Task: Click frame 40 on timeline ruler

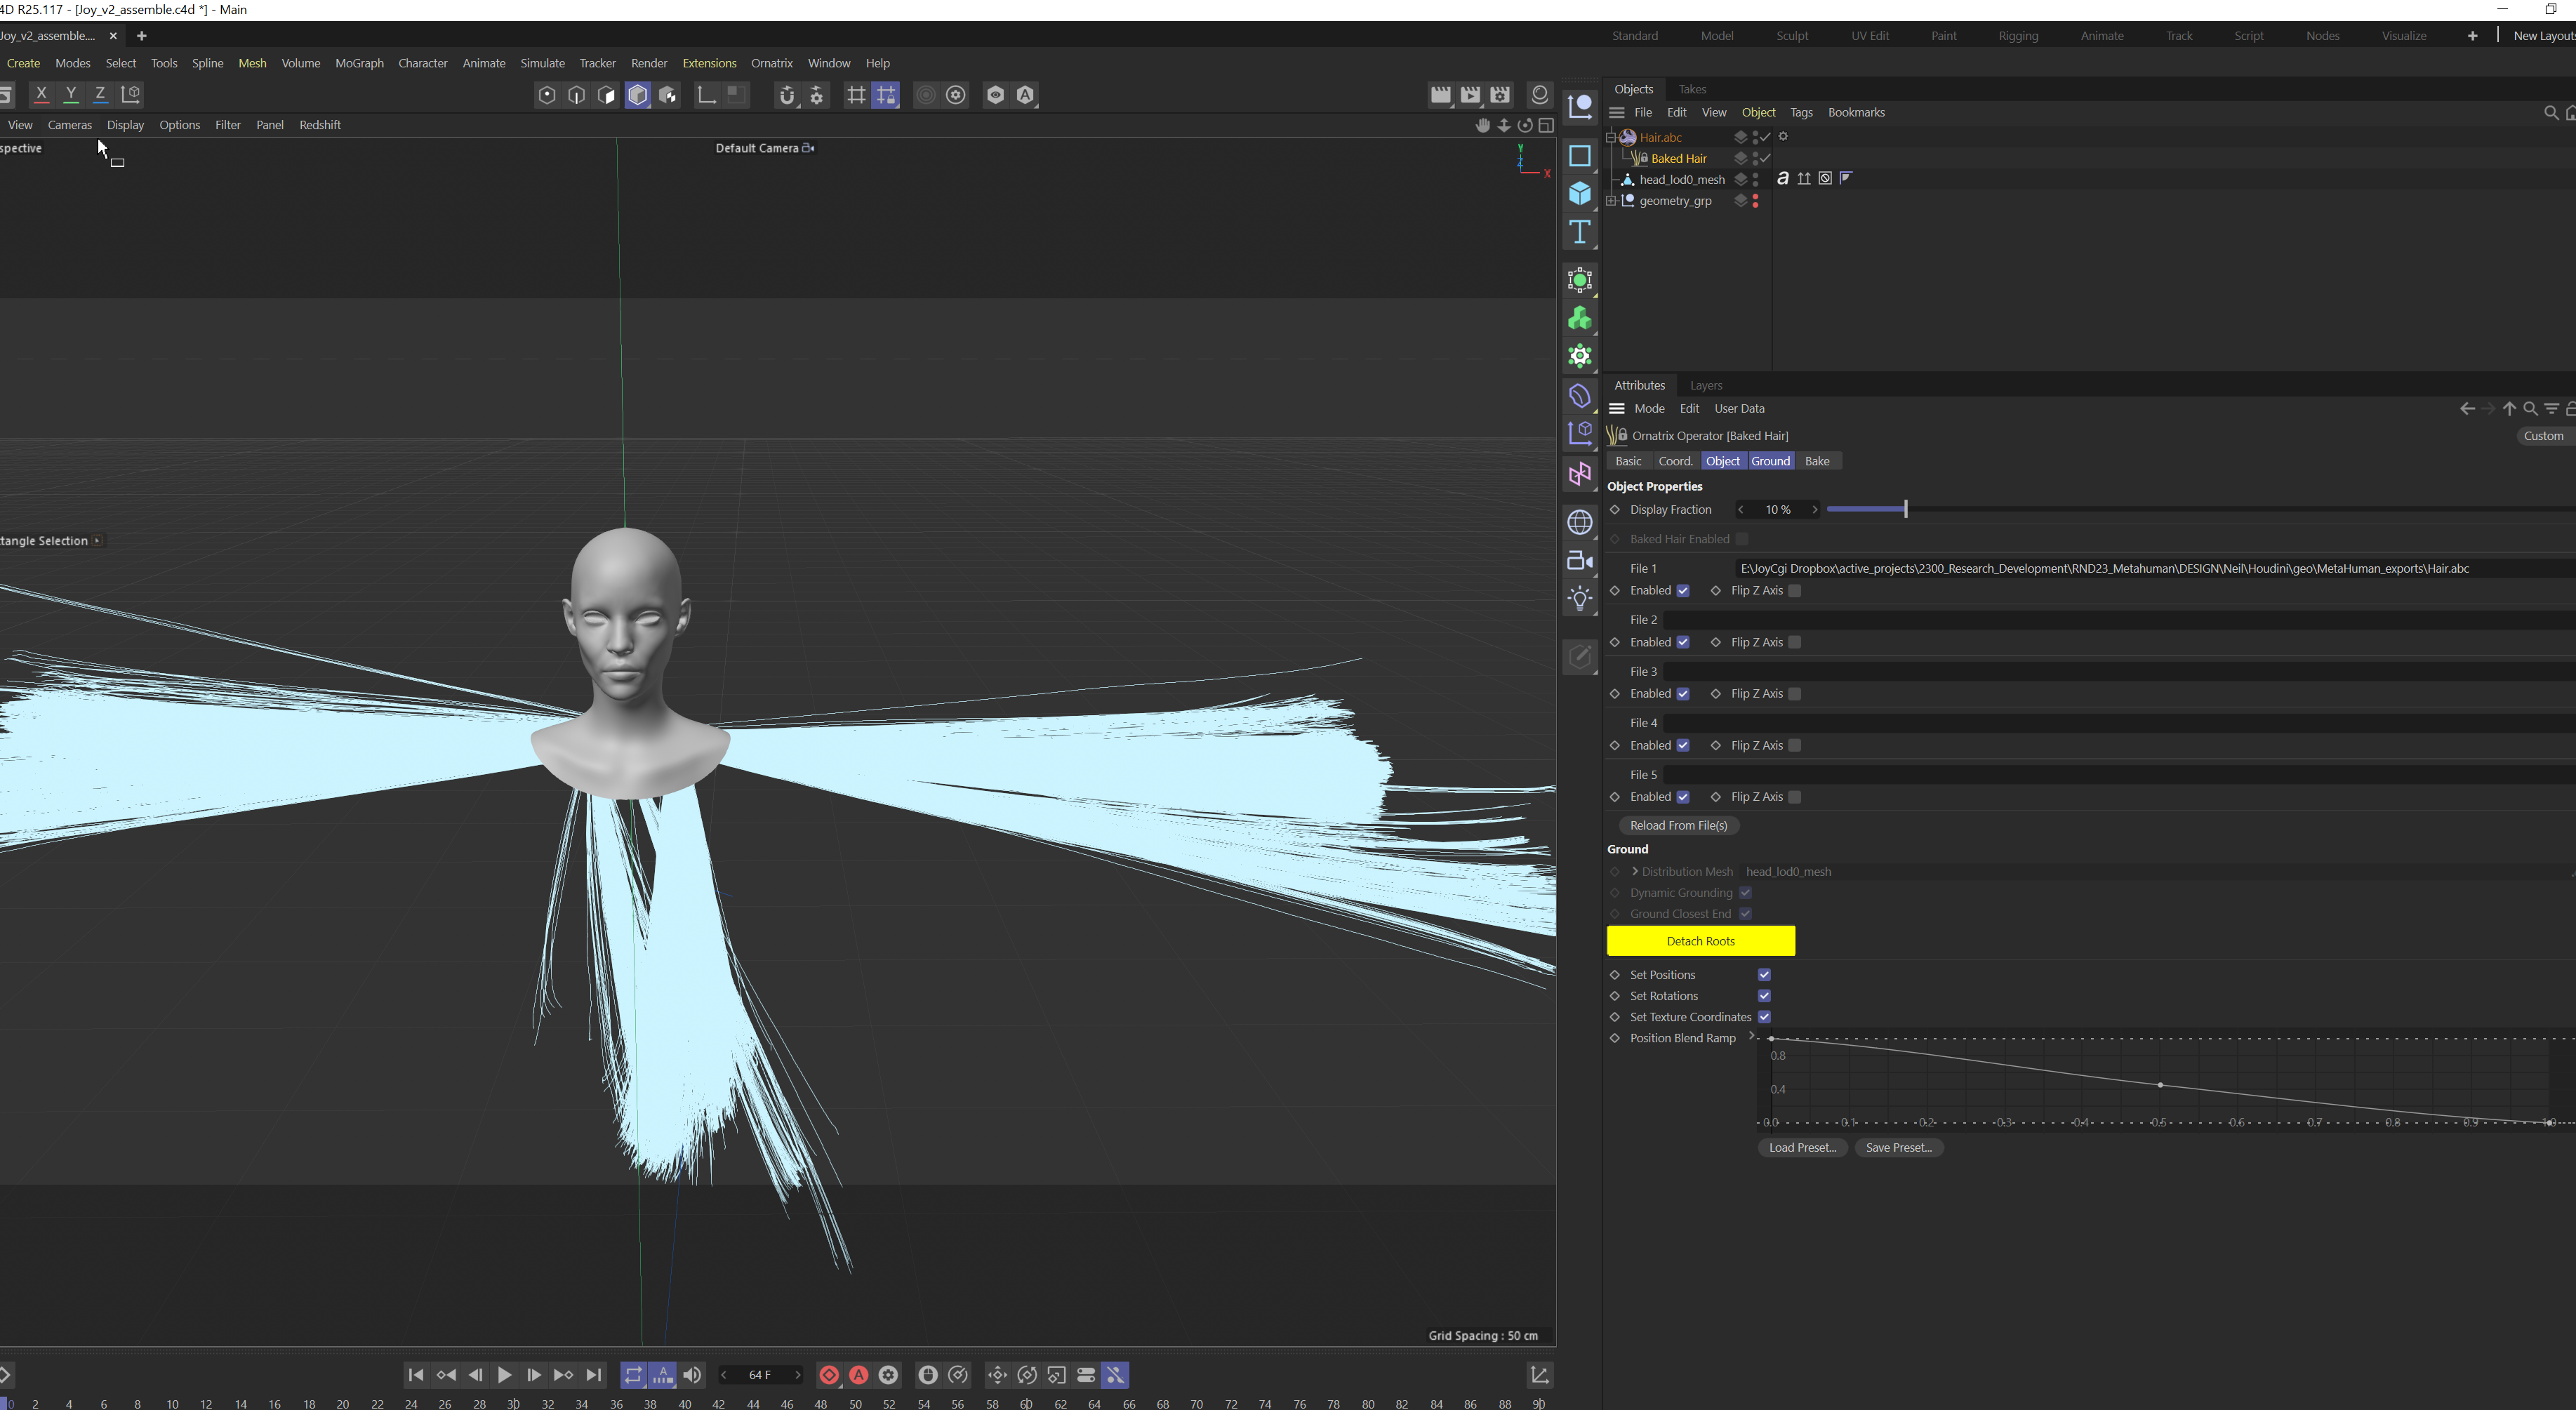Action: 684,1404
